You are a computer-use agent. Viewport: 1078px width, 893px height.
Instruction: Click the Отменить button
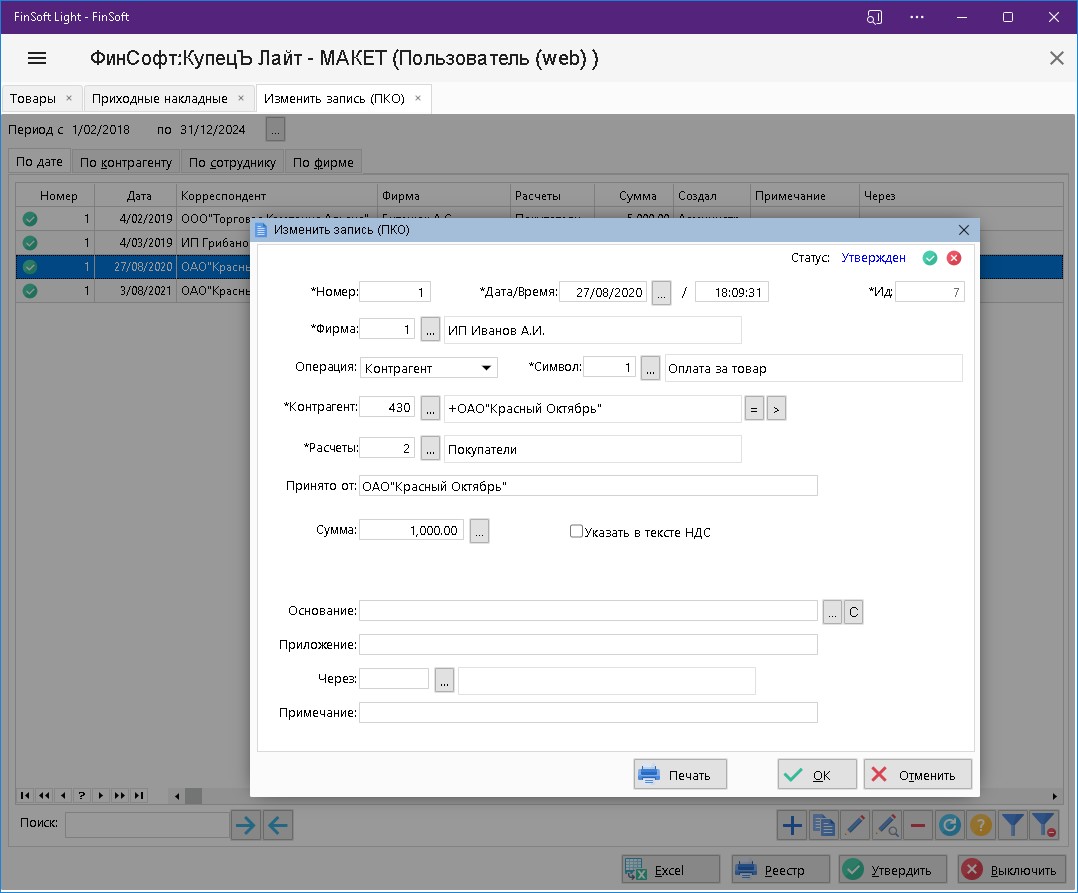(917, 775)
